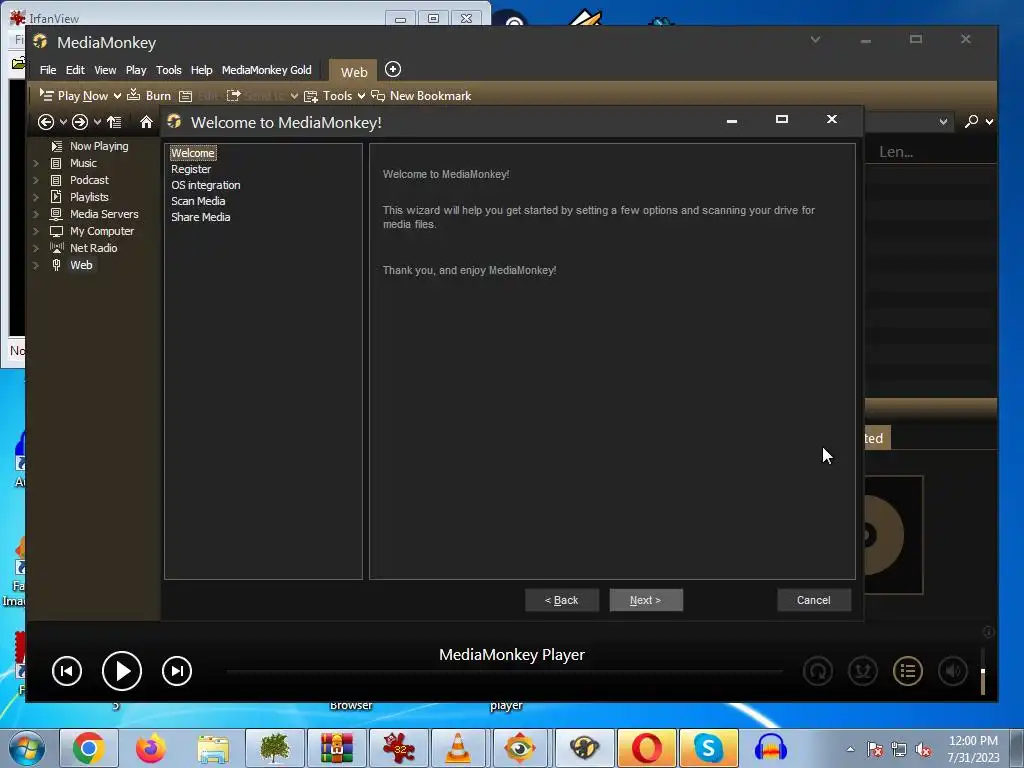Viewport: 1024px width, 768px height.
Task: Open the Play menu
Action: [x=136, y=70]
